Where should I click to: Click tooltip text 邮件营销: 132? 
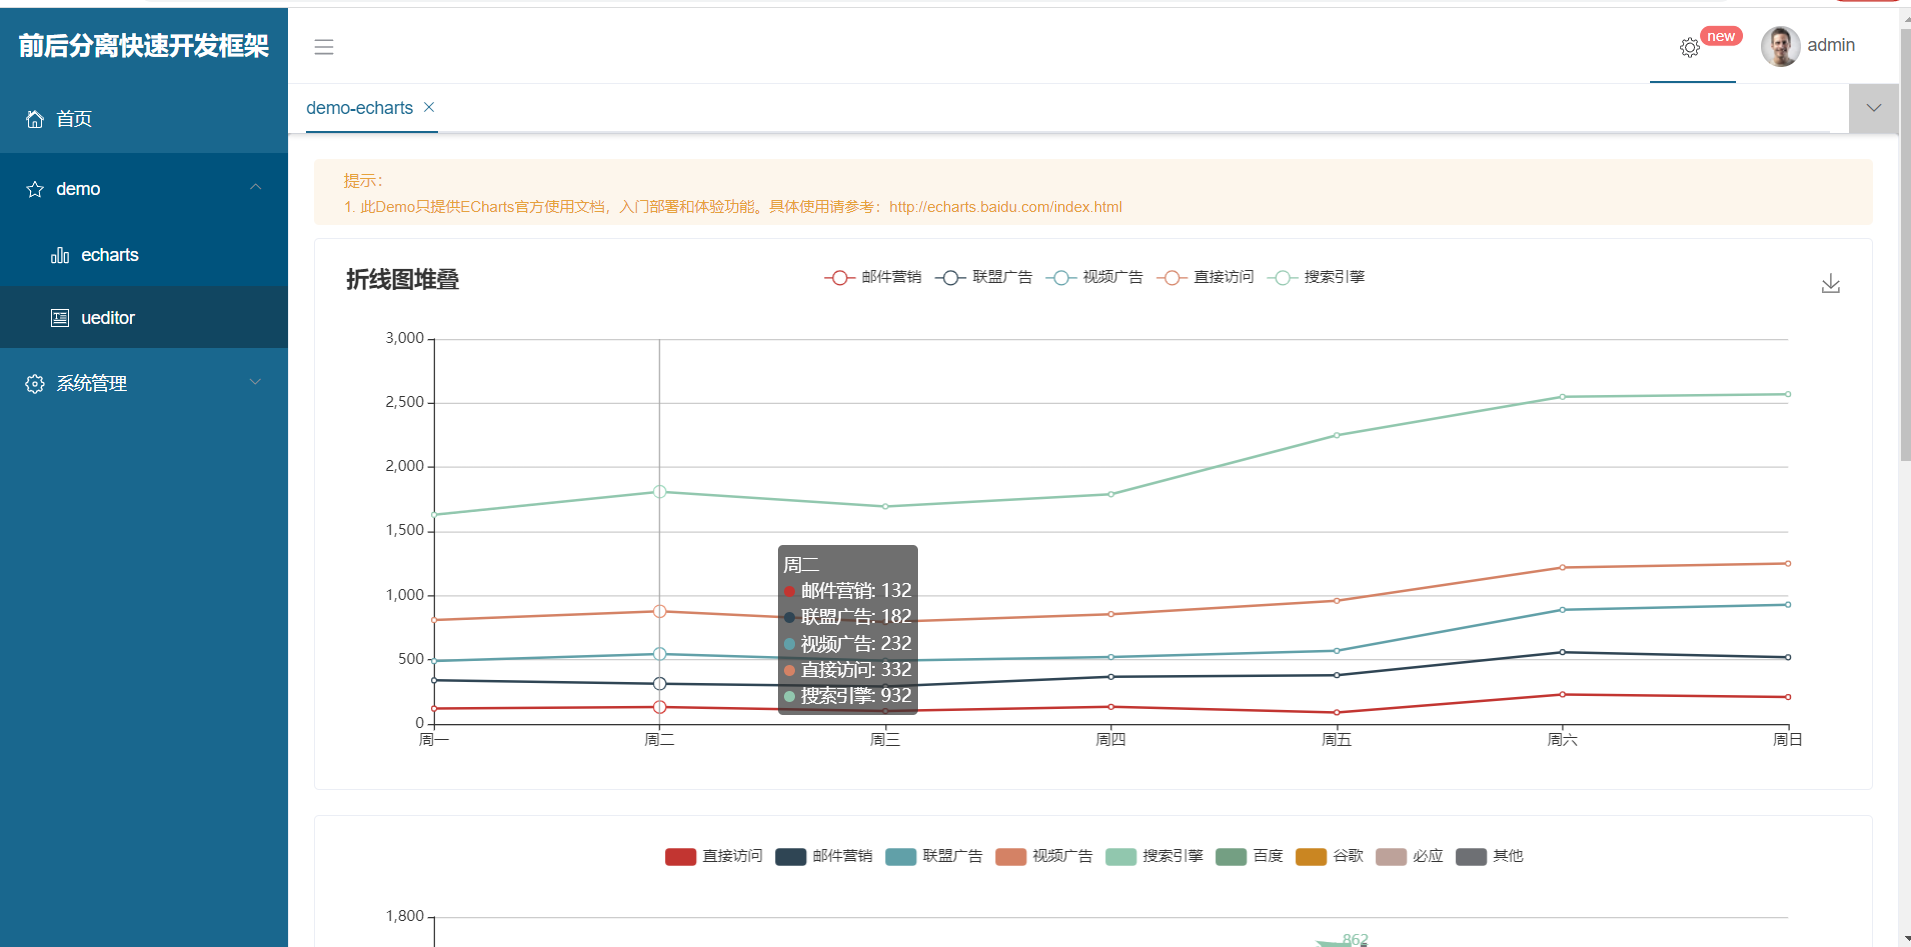(x=856, y=590)
